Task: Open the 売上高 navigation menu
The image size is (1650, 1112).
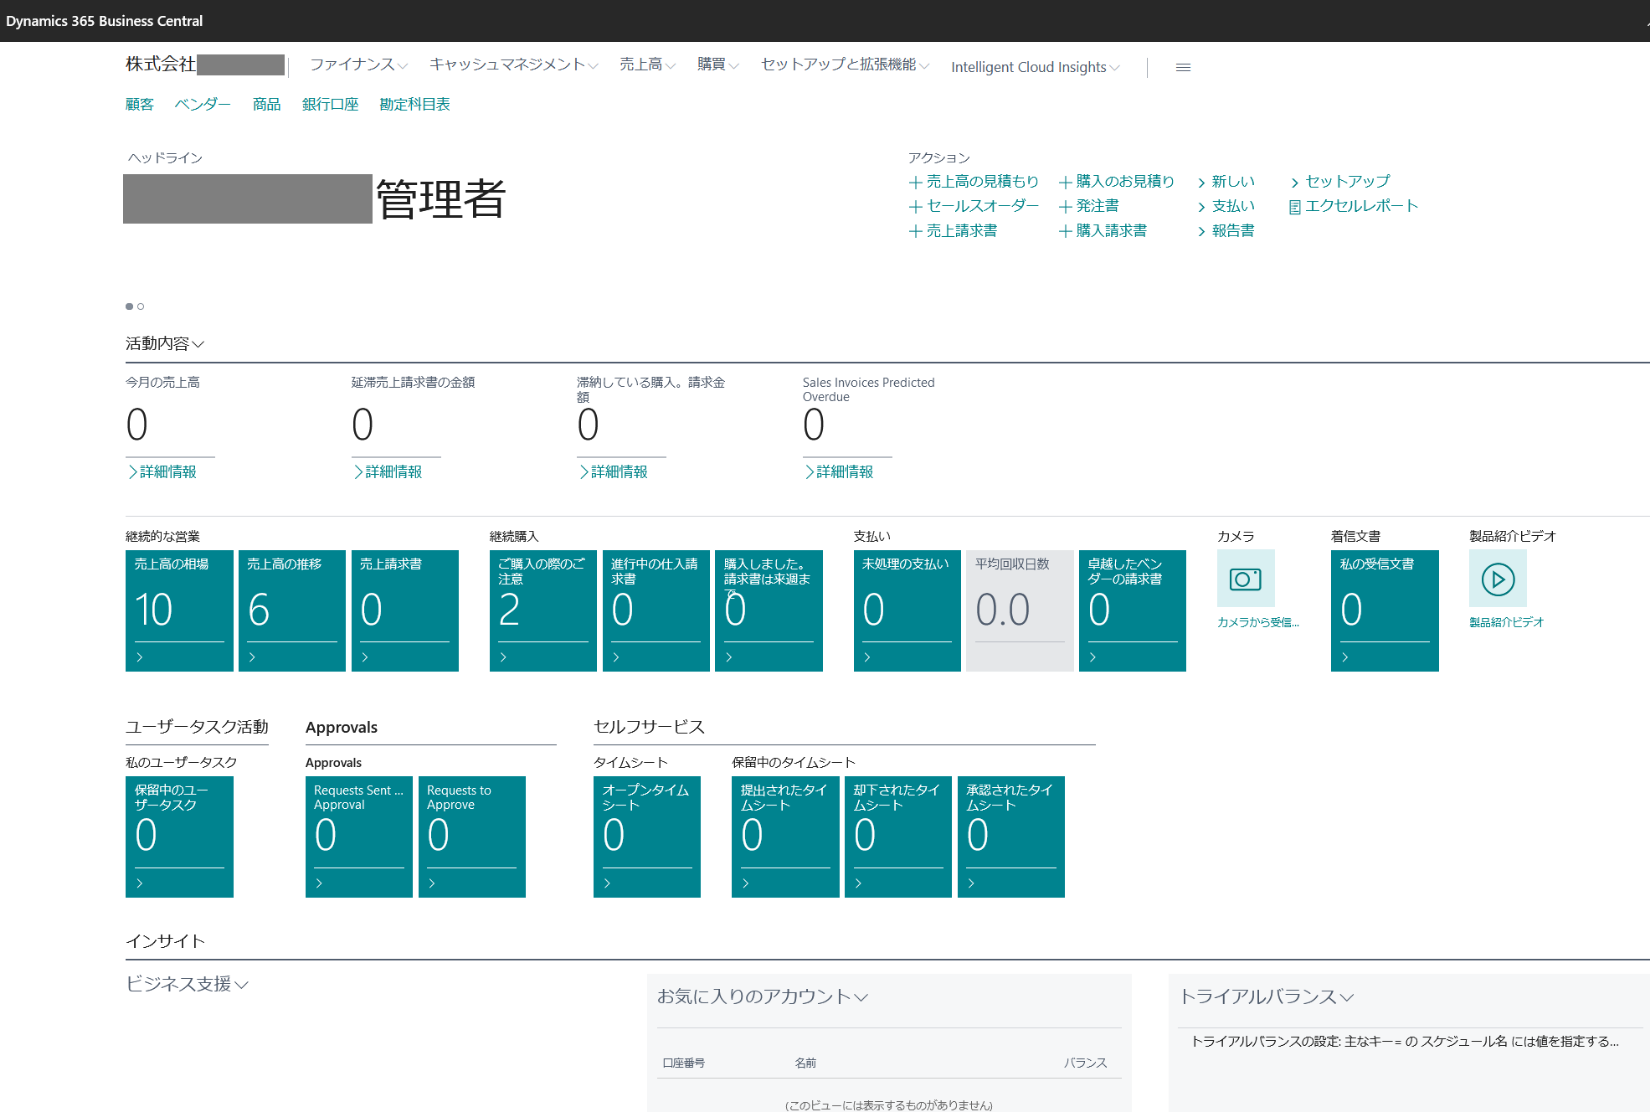Action: [x=647, y=65]
